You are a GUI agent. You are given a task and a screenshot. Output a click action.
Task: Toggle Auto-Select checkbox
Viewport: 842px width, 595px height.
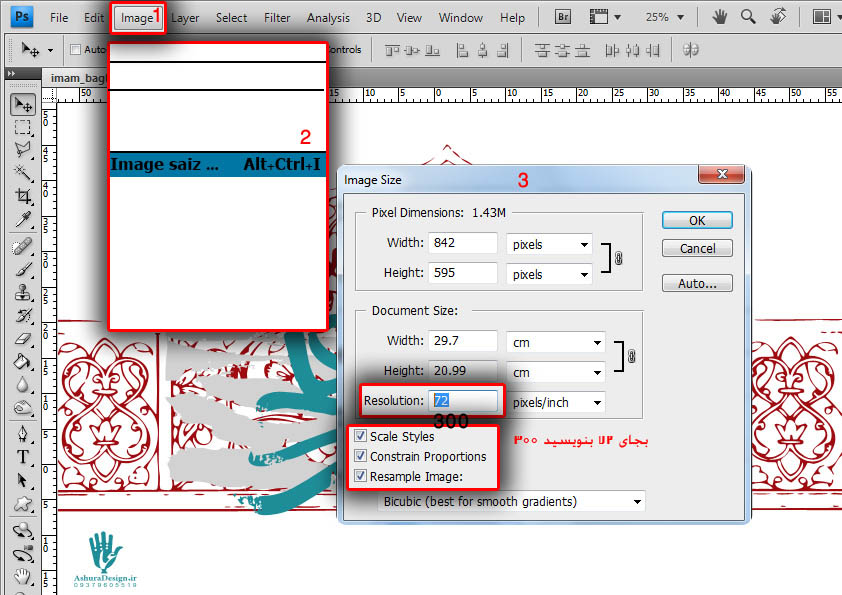(x=76, y=50)
